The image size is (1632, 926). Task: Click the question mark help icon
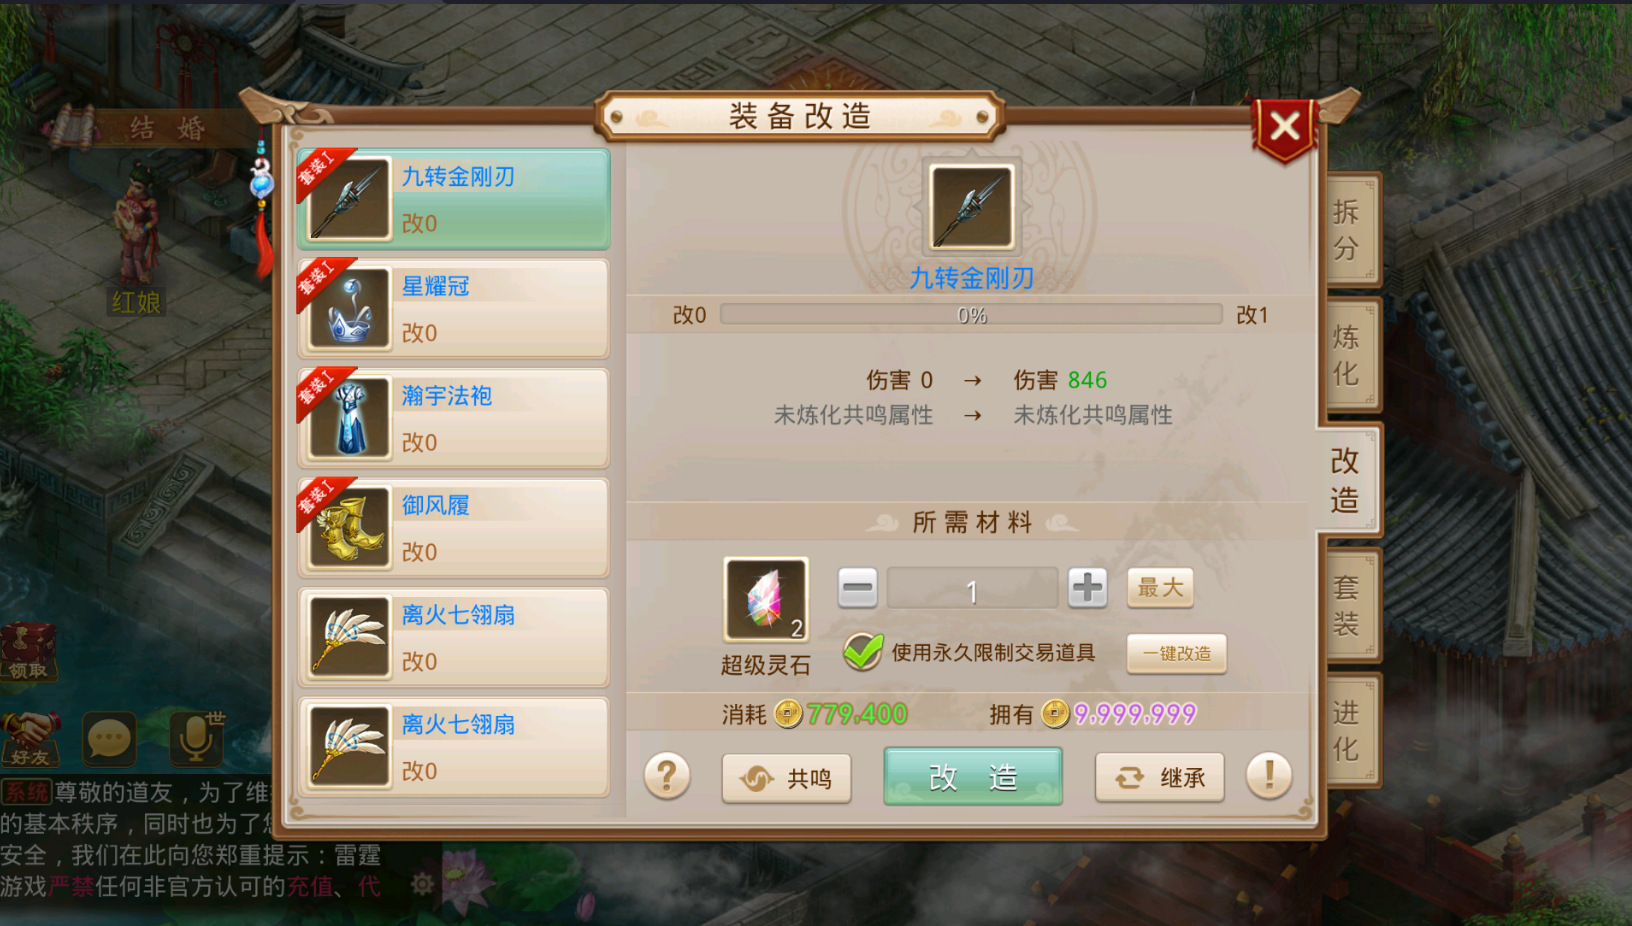pyautogui.click(x=667, y=776)
